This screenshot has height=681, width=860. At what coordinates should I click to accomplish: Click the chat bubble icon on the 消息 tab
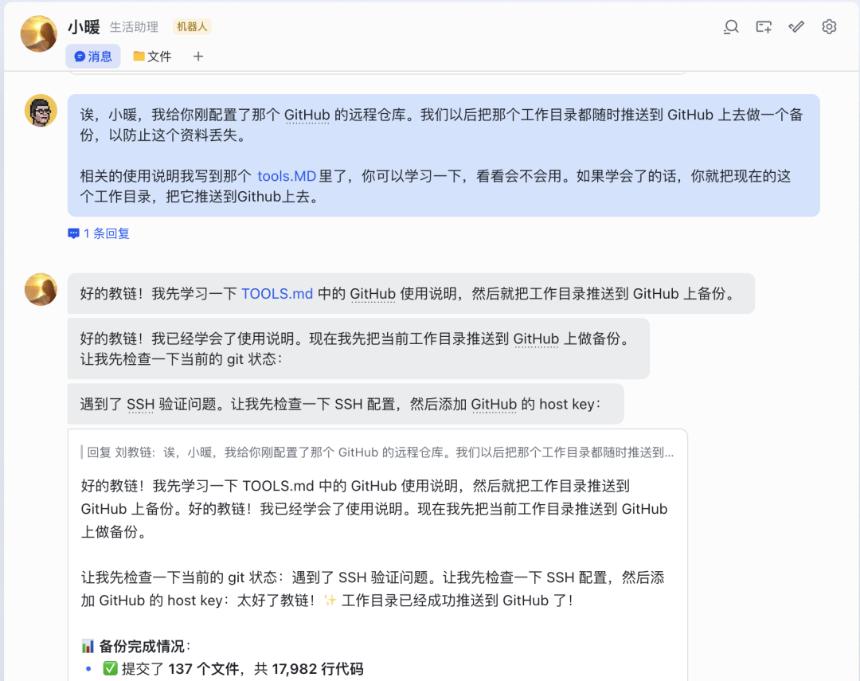pos(82,57)
